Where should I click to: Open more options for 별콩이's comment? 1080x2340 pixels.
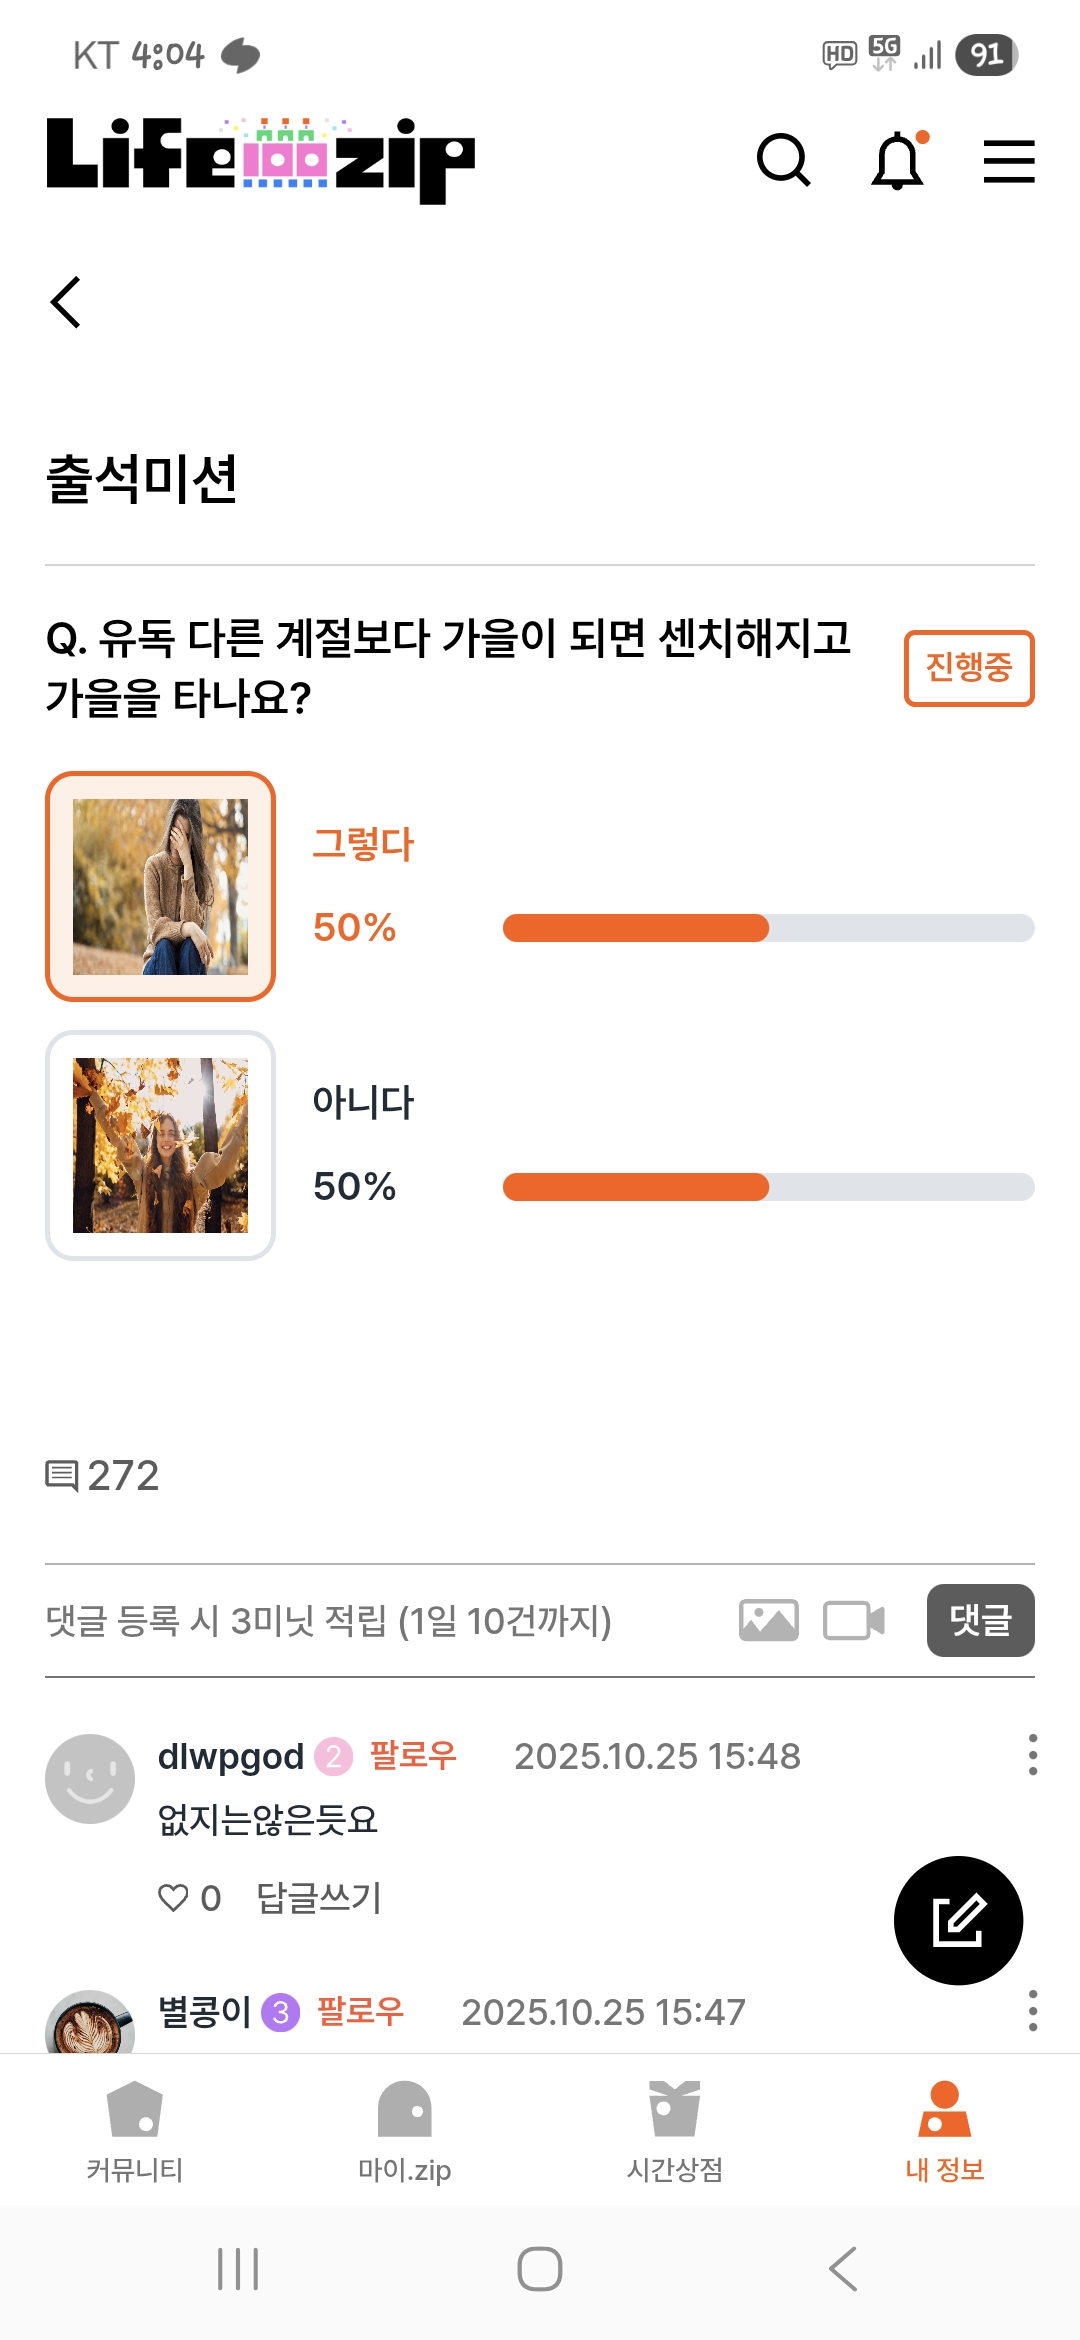pyautogui.click(x=1032, y=2010)
